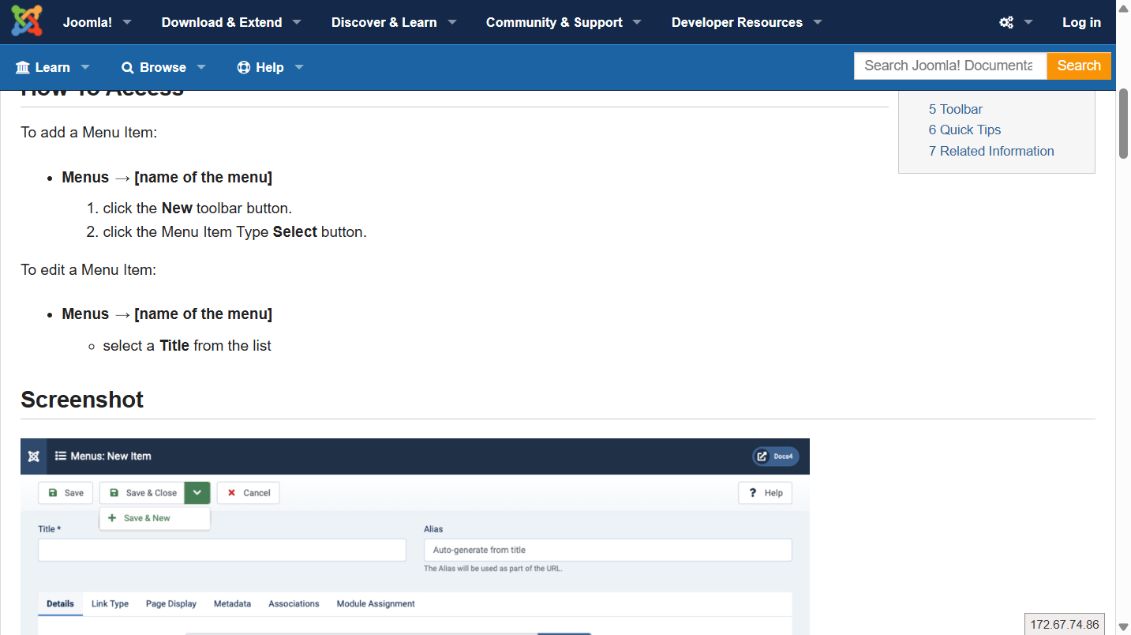1131x635 pixels.
Task: Click 'To edit a Menu Item:' text
Action: [x=88, y=270]
